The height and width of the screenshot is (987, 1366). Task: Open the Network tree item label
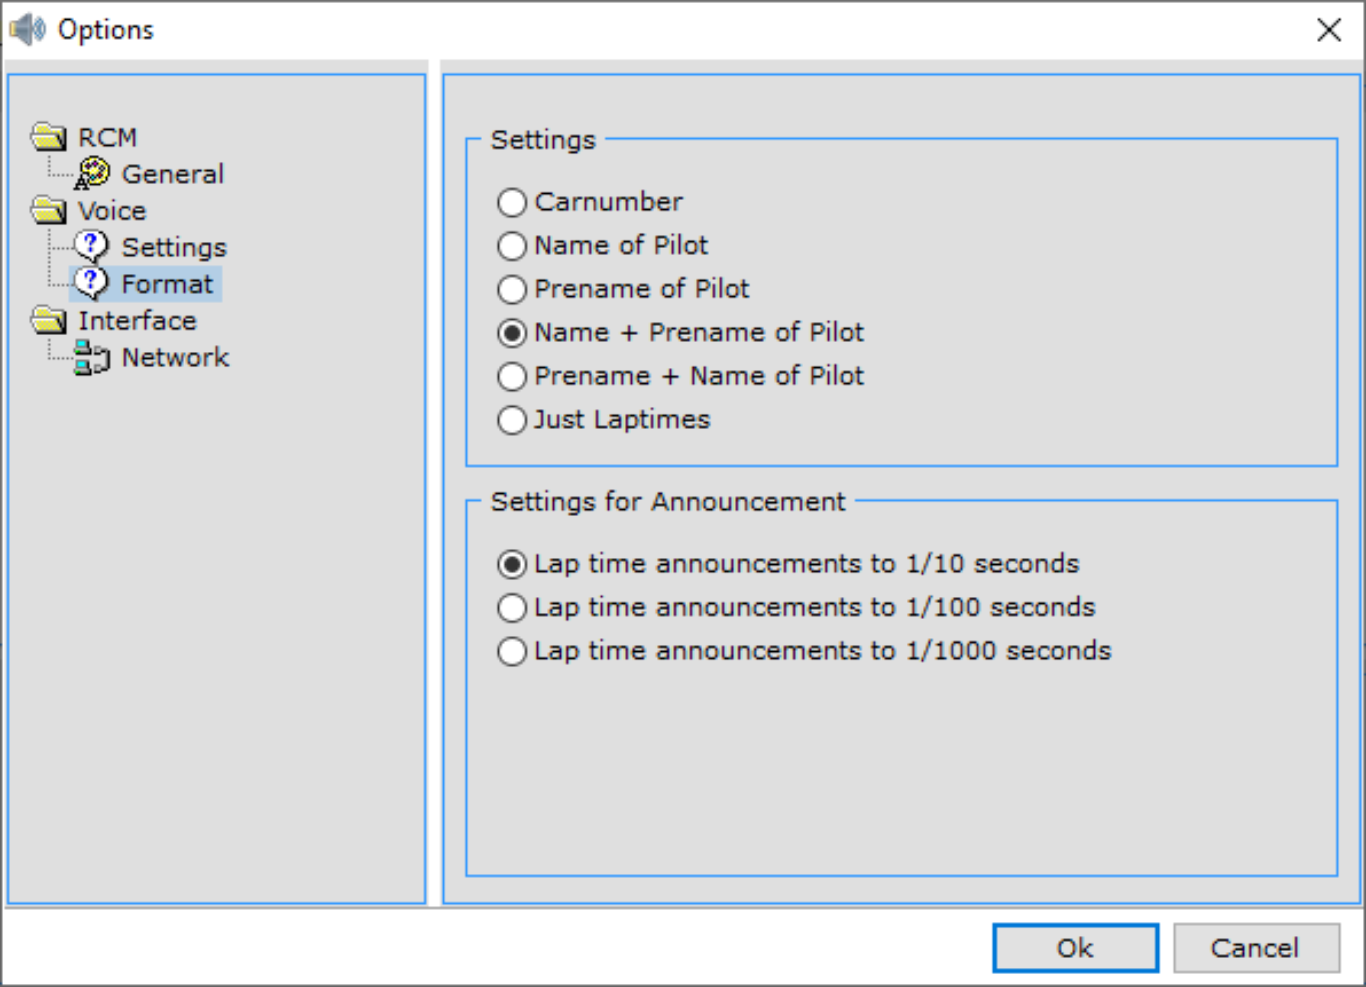tap(175, 357)
